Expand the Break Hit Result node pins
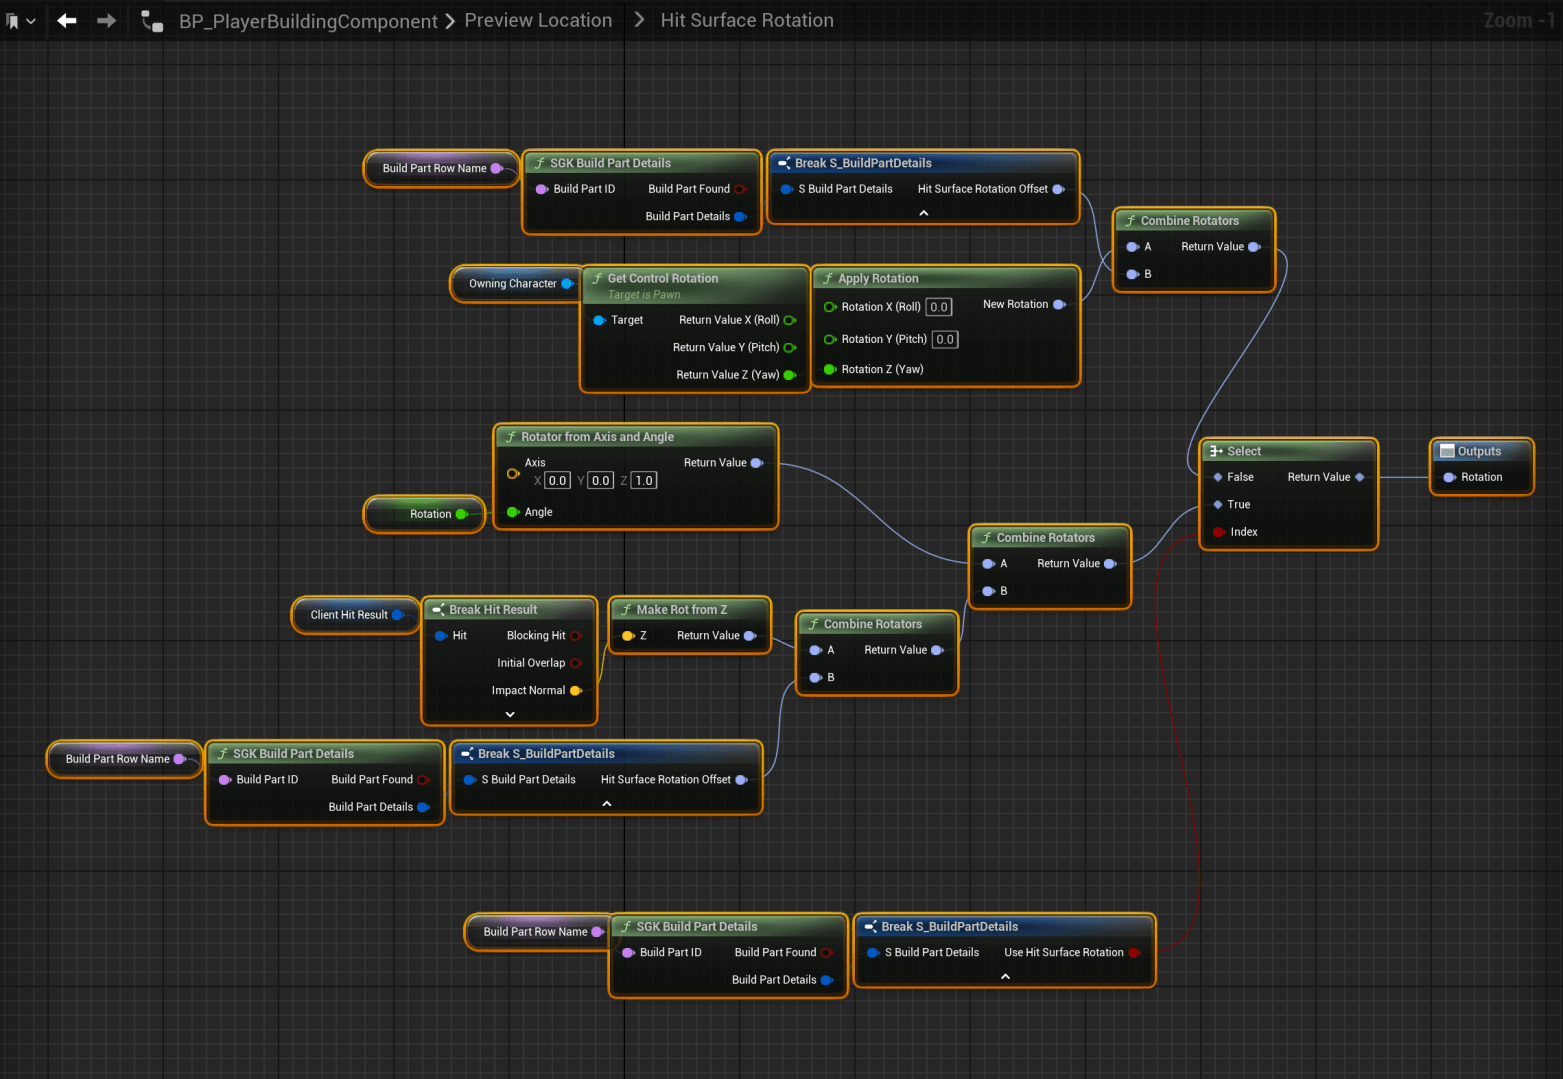 510,714
